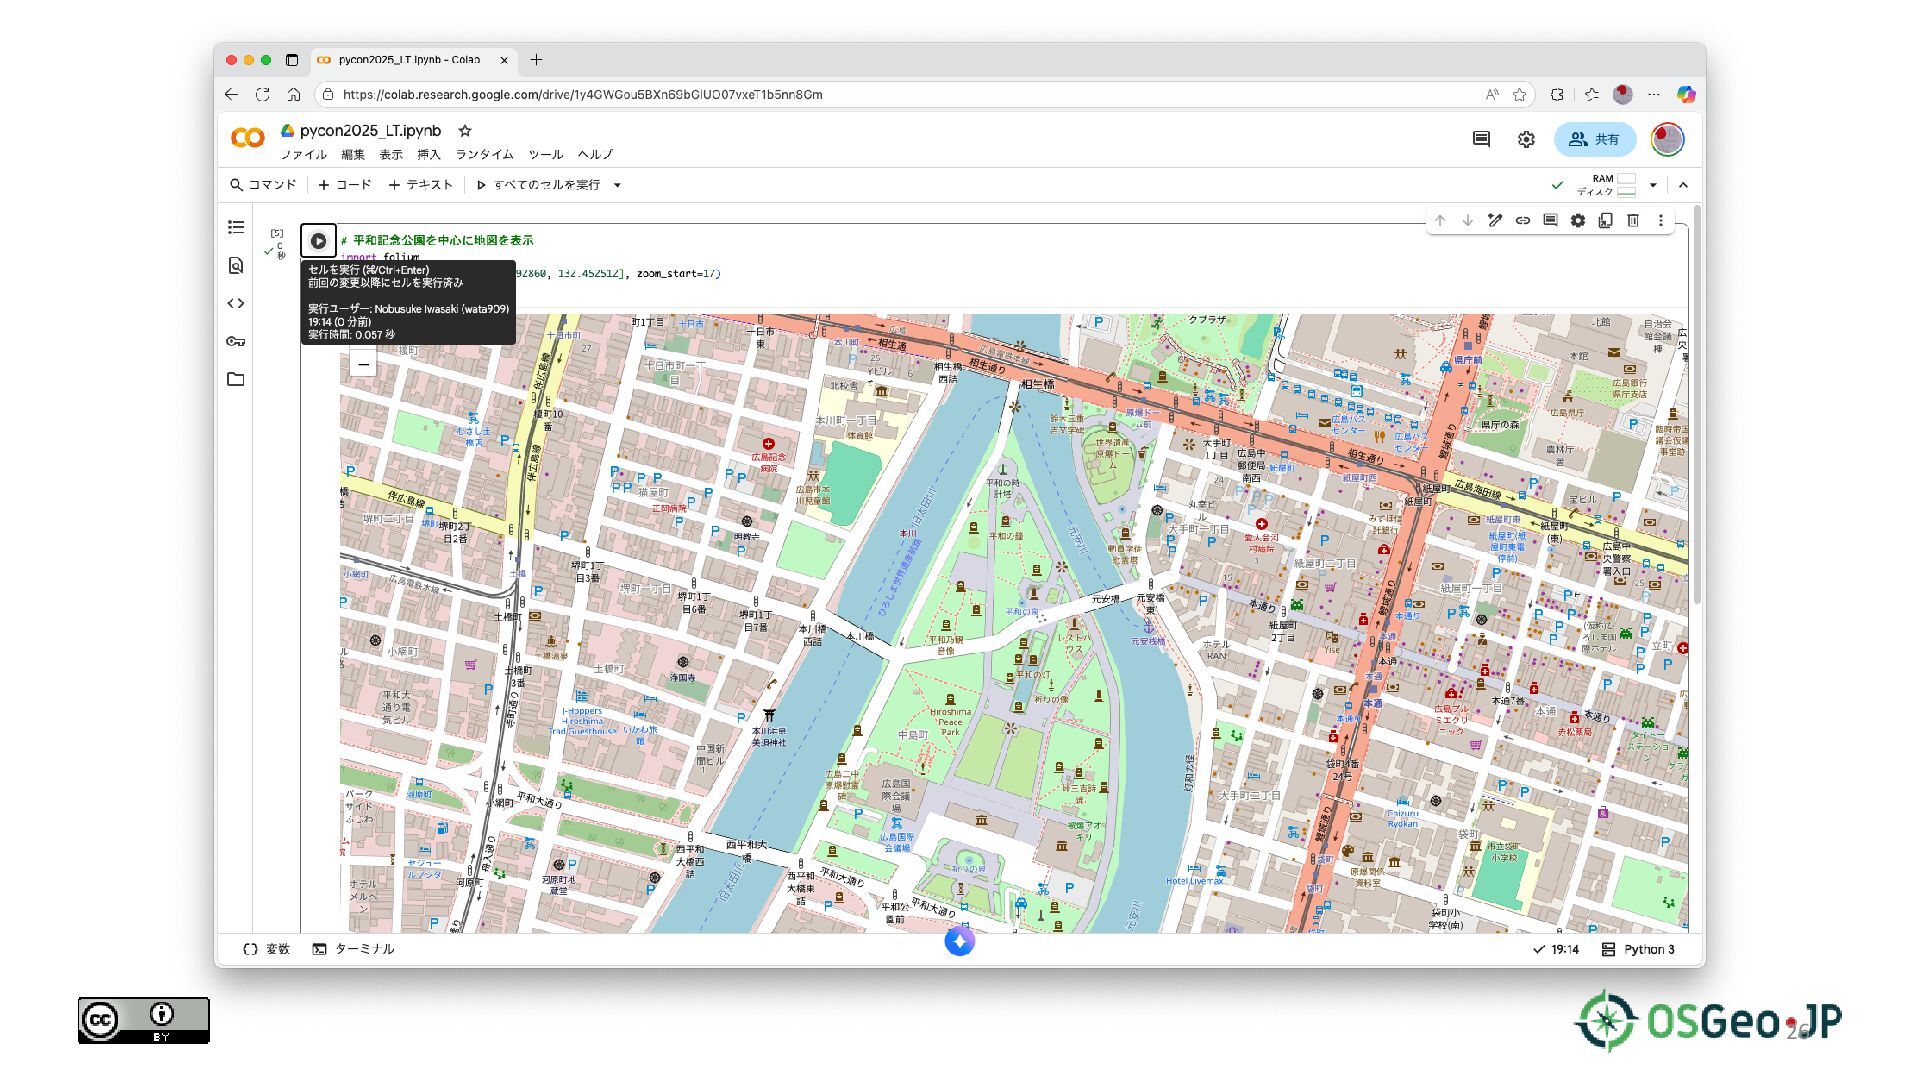Open browser three-dot settings menu
The height and width of the screenshot is (1080, 1920).
click(x=1654, y=94)
